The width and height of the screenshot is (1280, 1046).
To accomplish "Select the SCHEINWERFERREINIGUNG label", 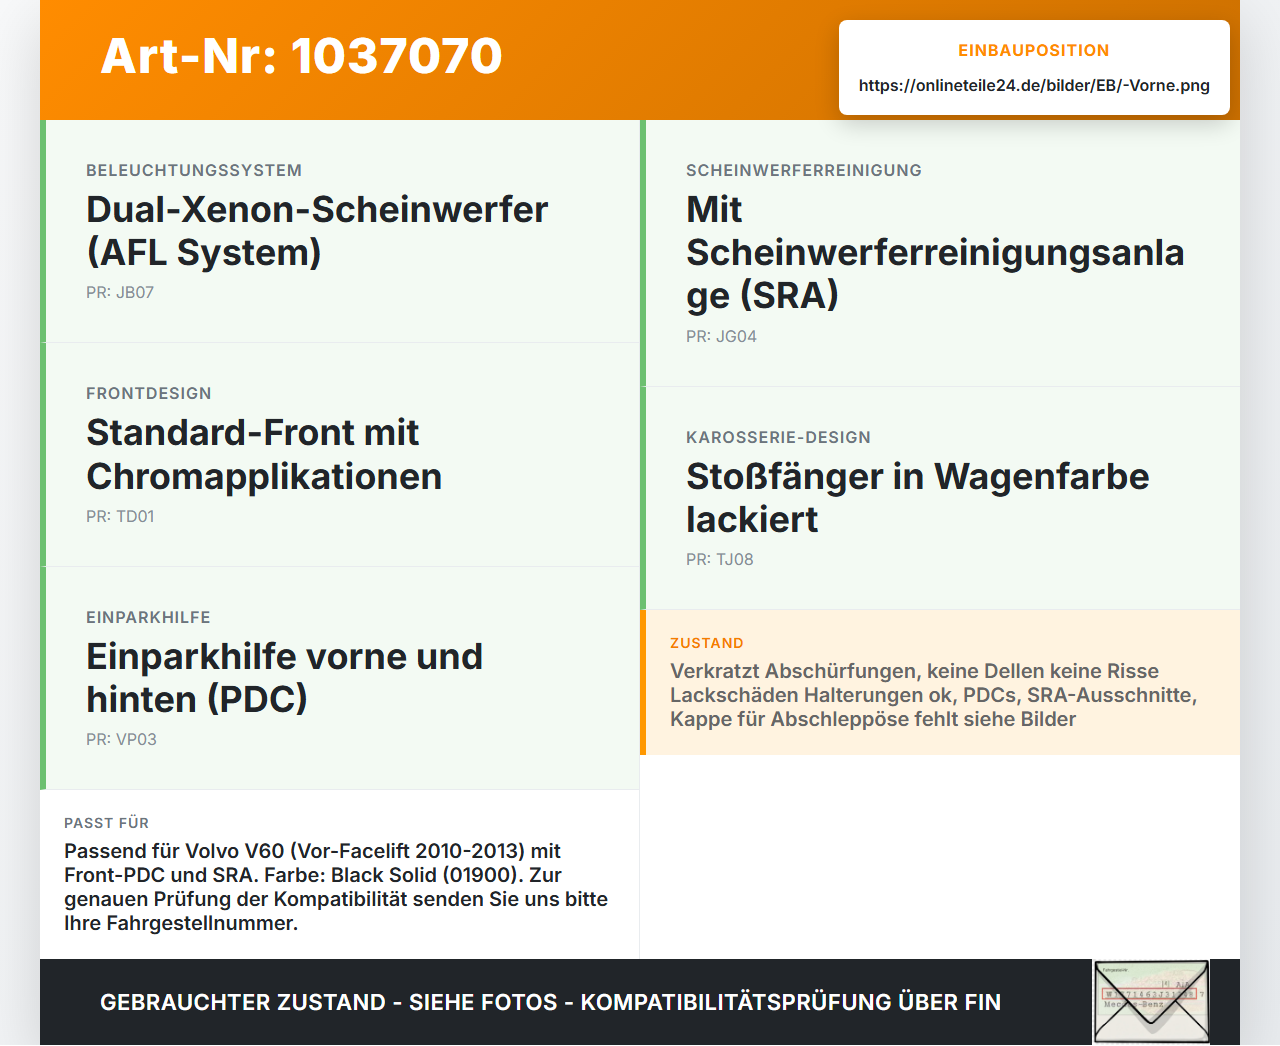I will (x=804, y=170).
